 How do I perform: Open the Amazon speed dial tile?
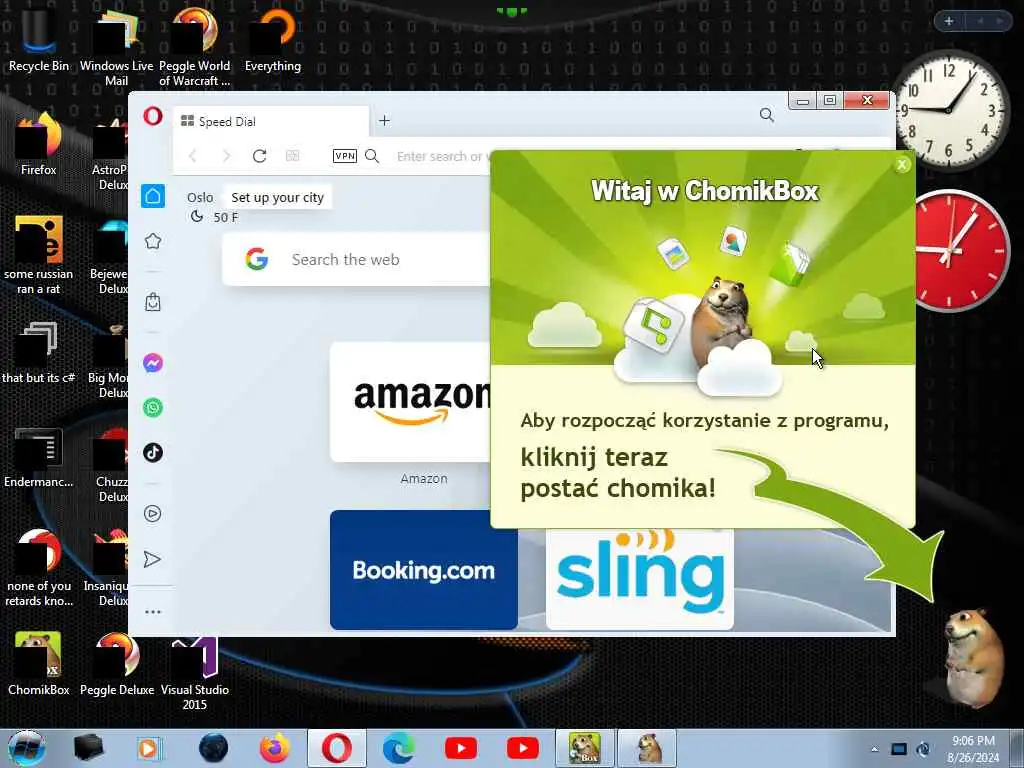coord(410,402)
